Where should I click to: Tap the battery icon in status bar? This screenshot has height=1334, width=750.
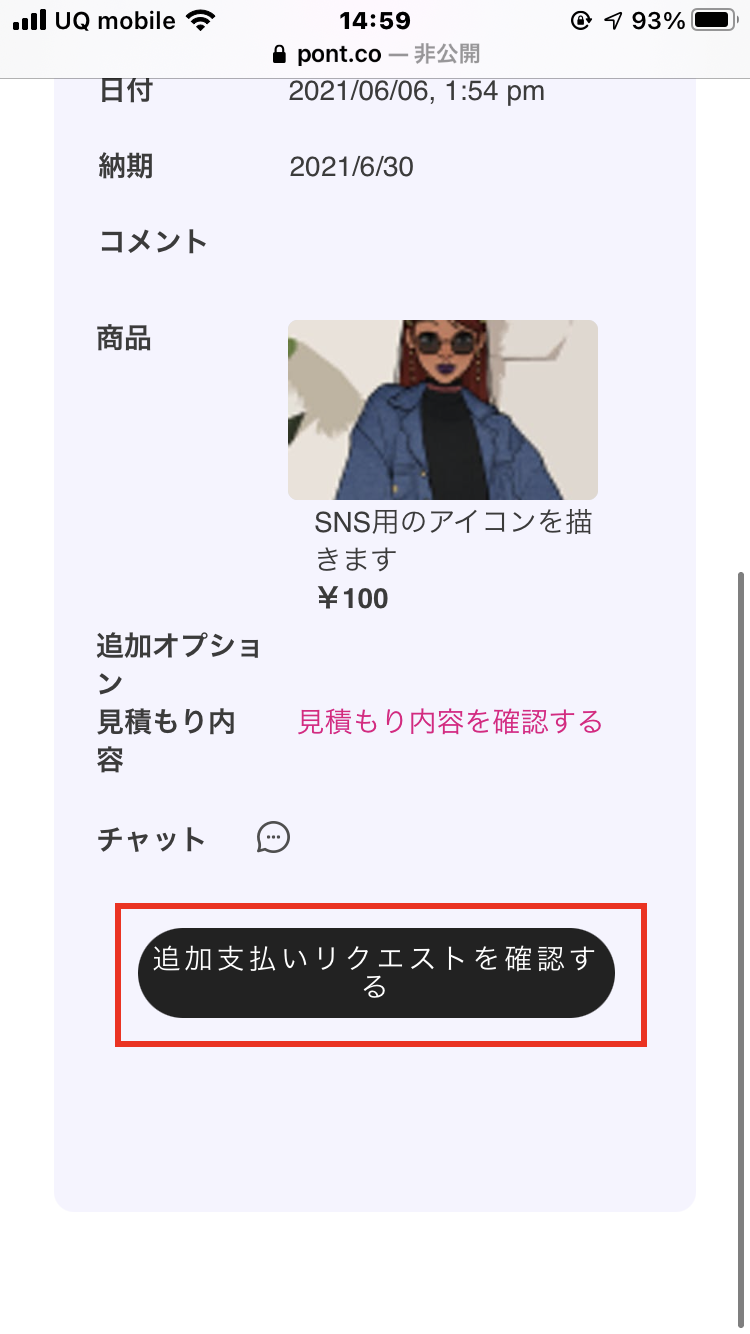point(714,21)
